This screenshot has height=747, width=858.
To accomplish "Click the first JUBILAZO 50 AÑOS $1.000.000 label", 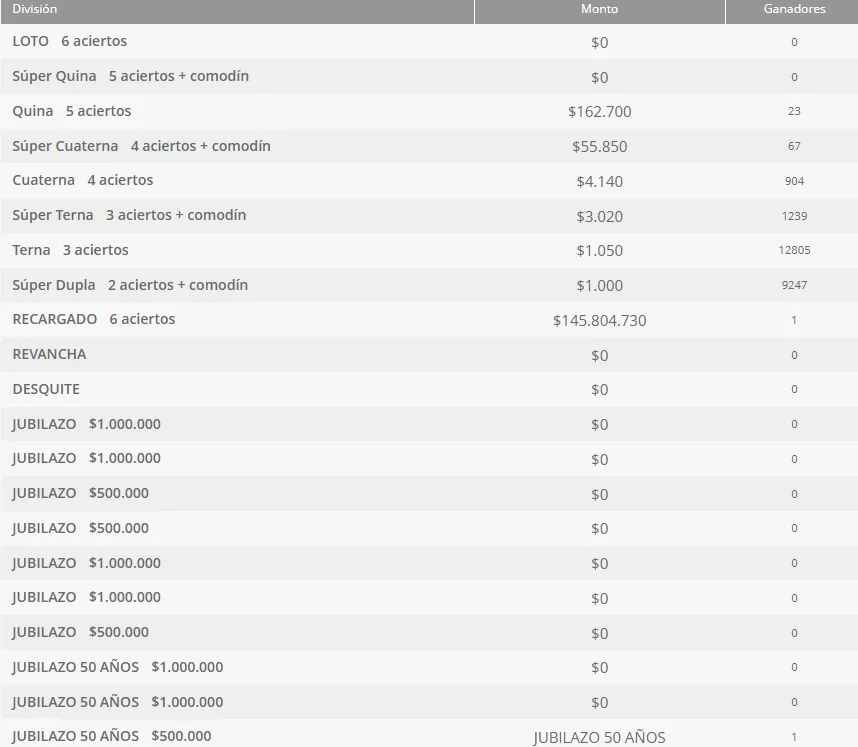I will point(118,667).
